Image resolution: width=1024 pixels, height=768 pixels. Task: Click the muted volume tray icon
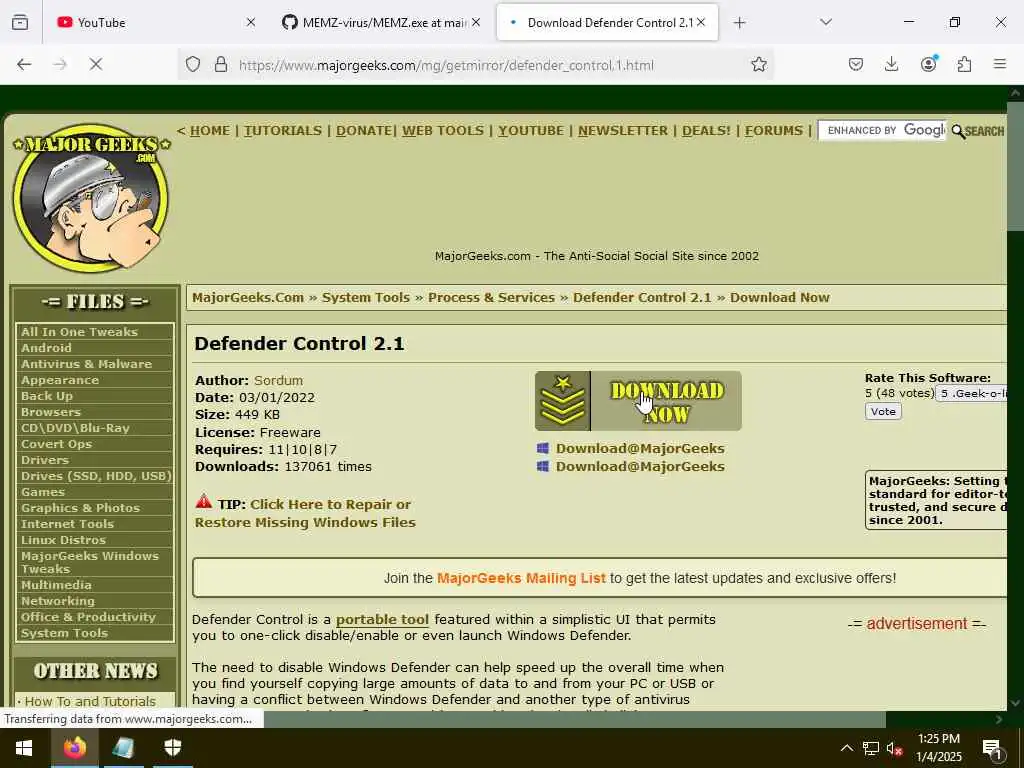tap(893, 748)
